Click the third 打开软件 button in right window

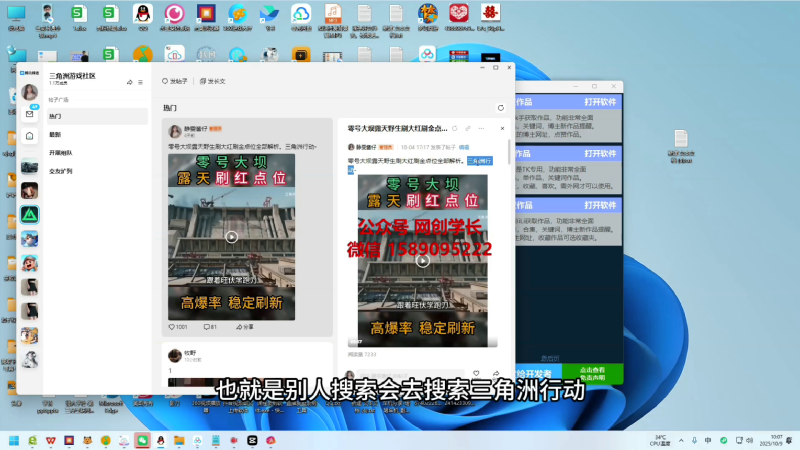point(600,205)
